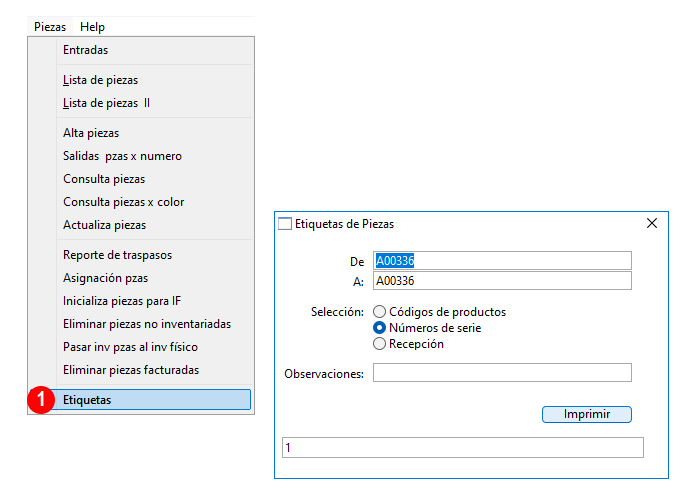Click the Imprimir button

tap(586, 414)
